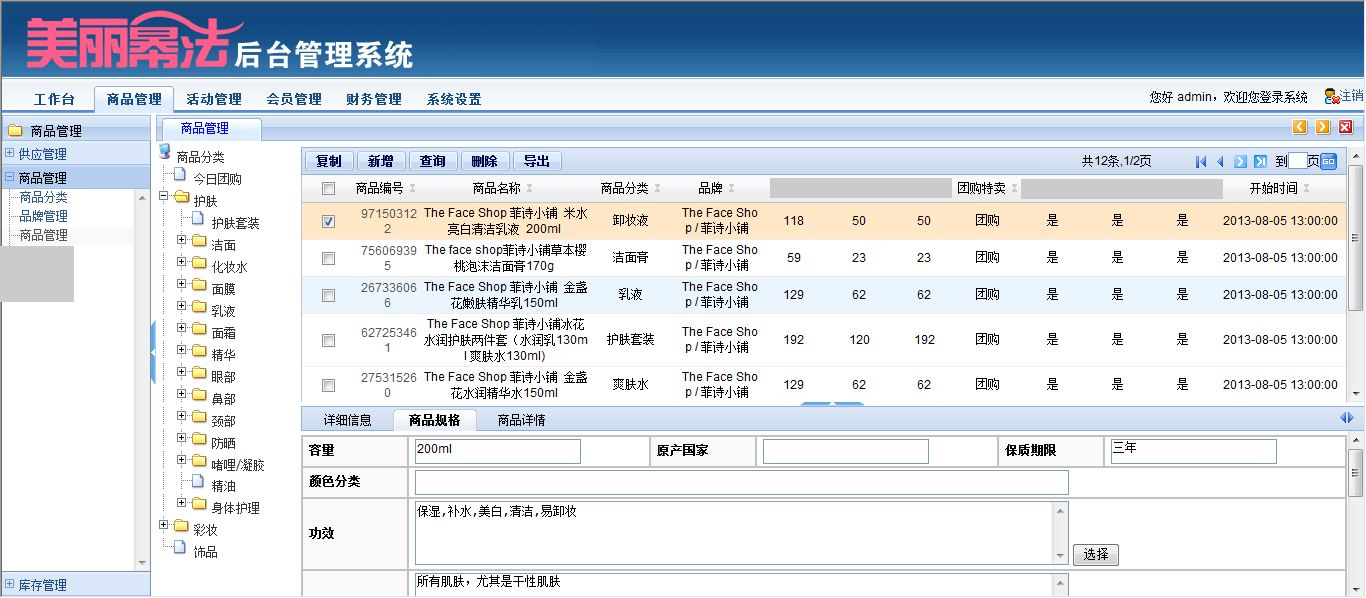Expand the 彩妆 category node
The image size is (1366, 598).
click(x=163, y=526)
